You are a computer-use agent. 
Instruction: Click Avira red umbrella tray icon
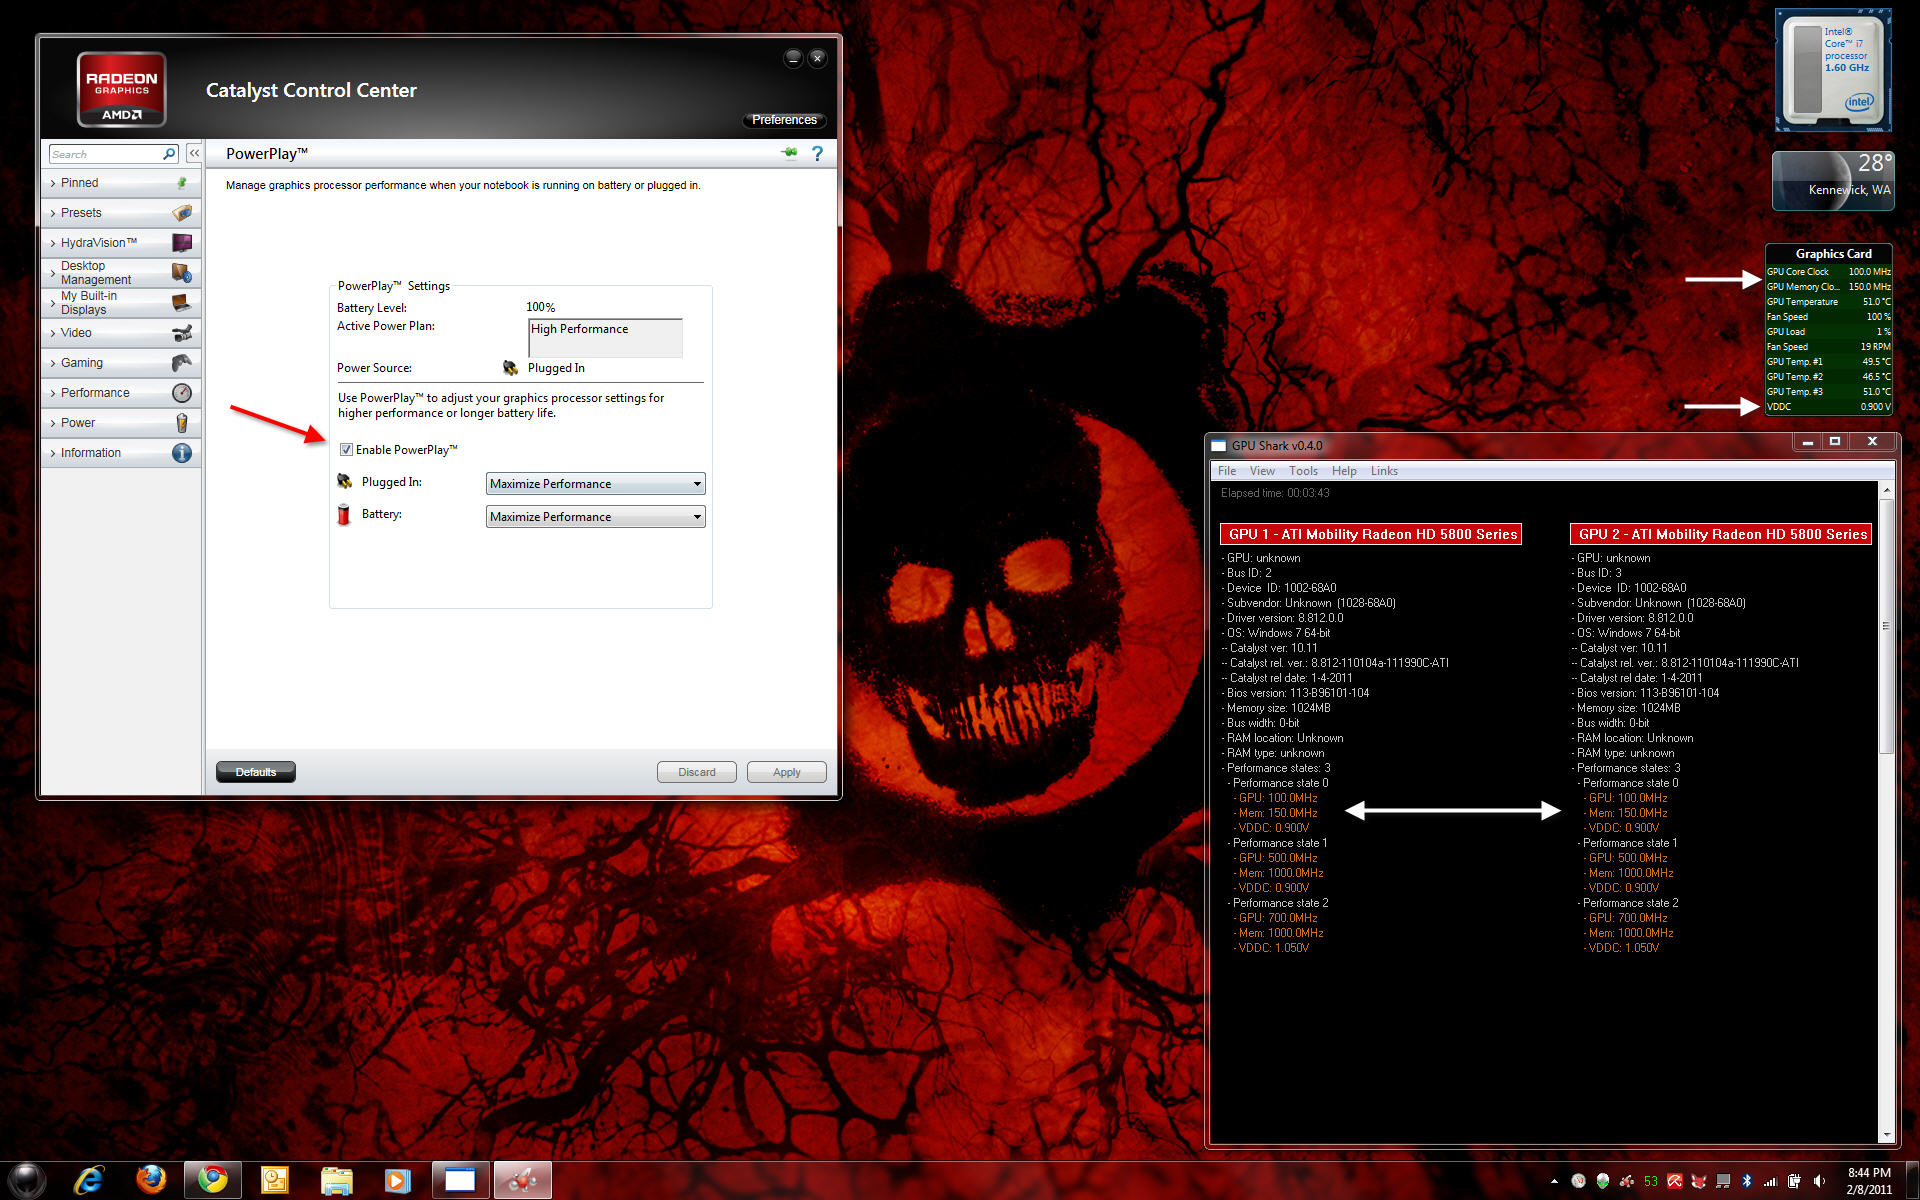click(x=1674, y=1181)
